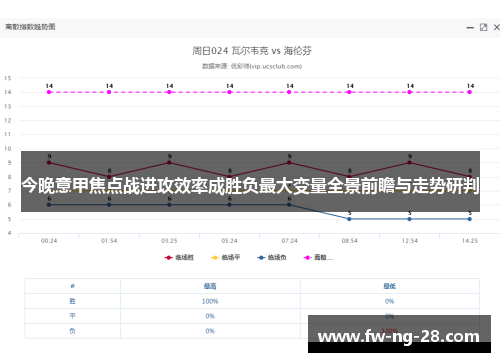This screenshot has width=500, height=362.
Task: Select the blue data point at 12:54
Action: click(x=409, y=219)
